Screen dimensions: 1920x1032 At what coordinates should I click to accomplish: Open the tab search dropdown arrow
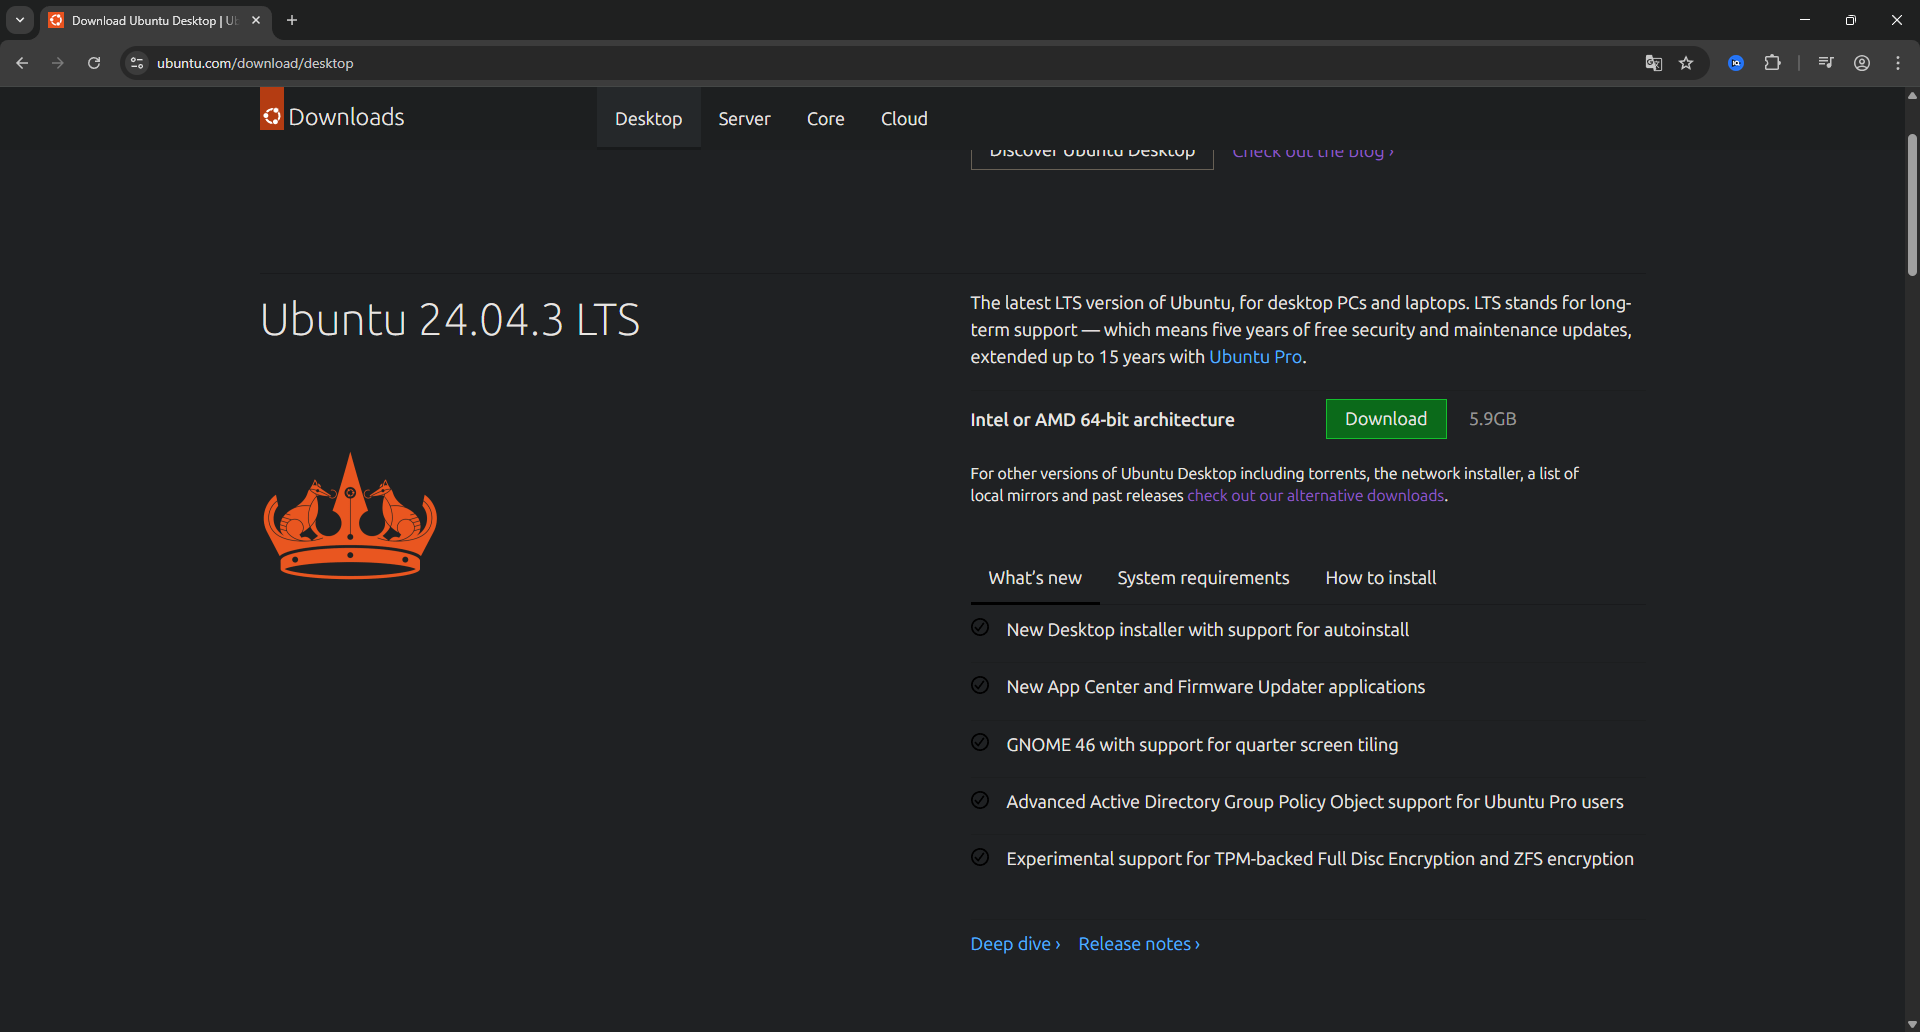tap(19, 19)
